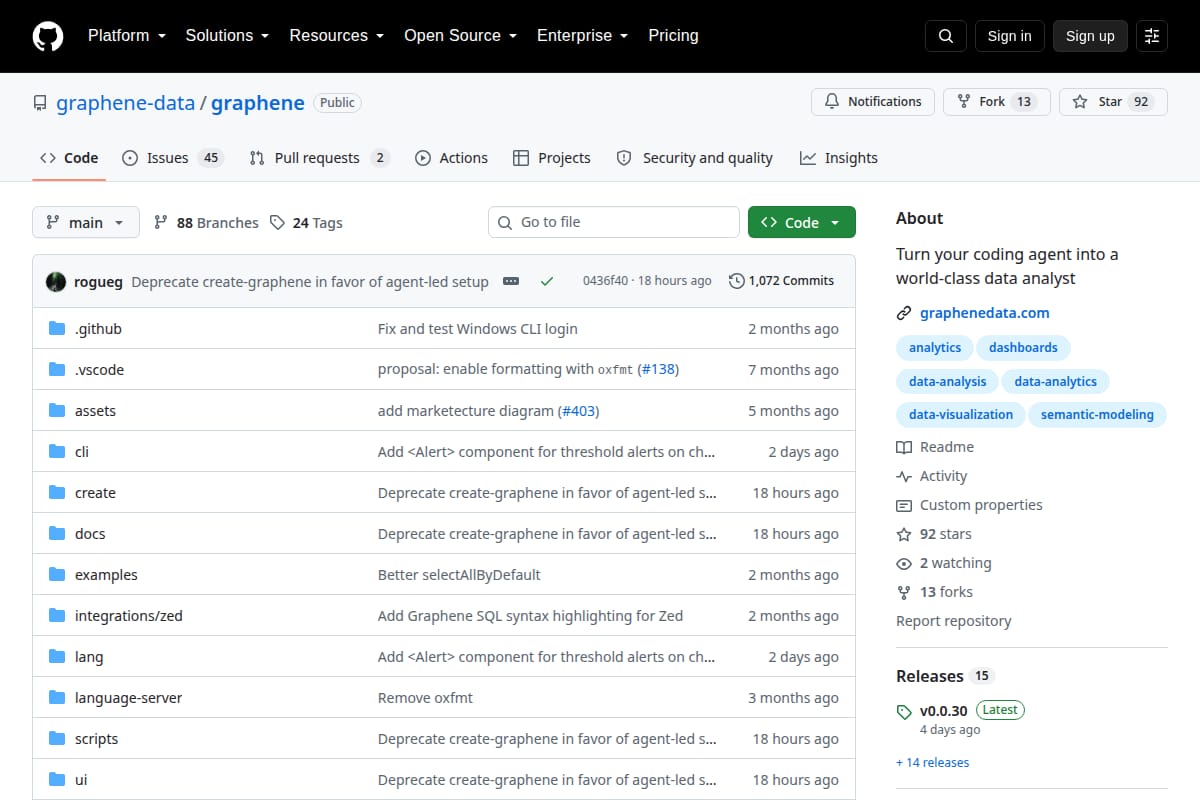Open commit hash 0436f40
The height and width of the screenshot is (800, 1200).
605,281
